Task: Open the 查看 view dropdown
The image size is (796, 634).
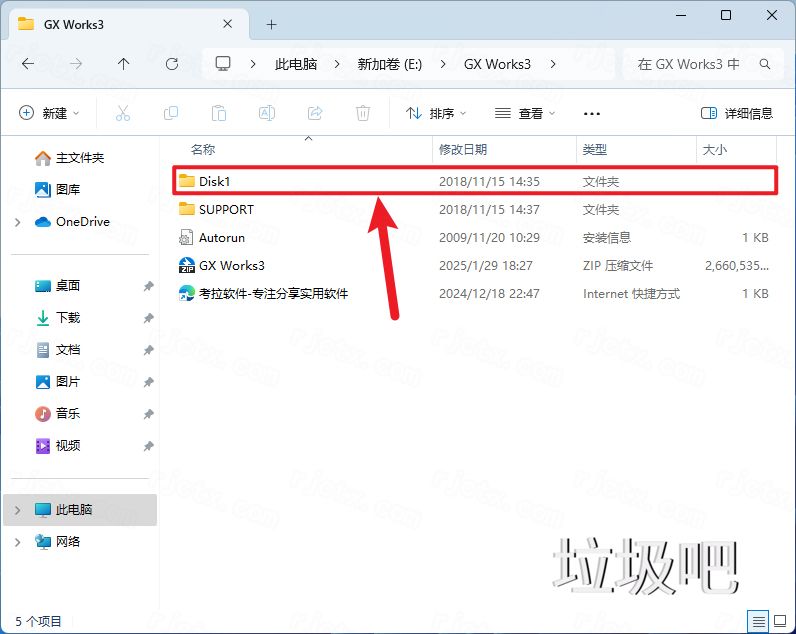Action: (525, 113)
